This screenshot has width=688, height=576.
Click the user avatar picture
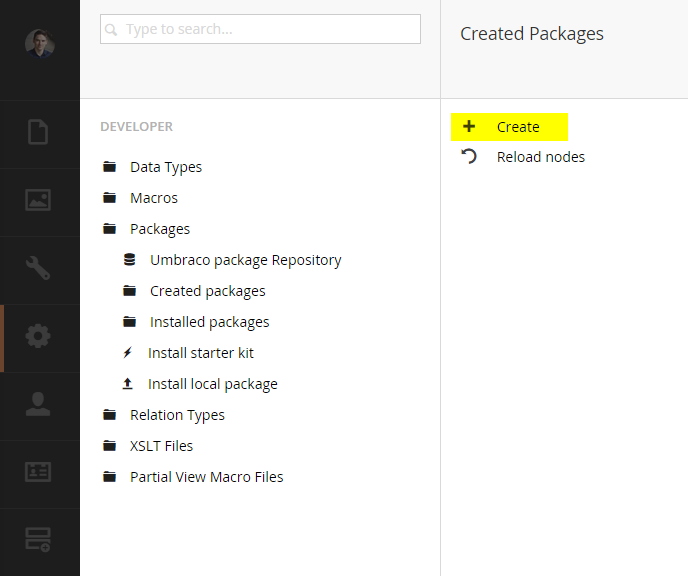(x=39, y=44)
